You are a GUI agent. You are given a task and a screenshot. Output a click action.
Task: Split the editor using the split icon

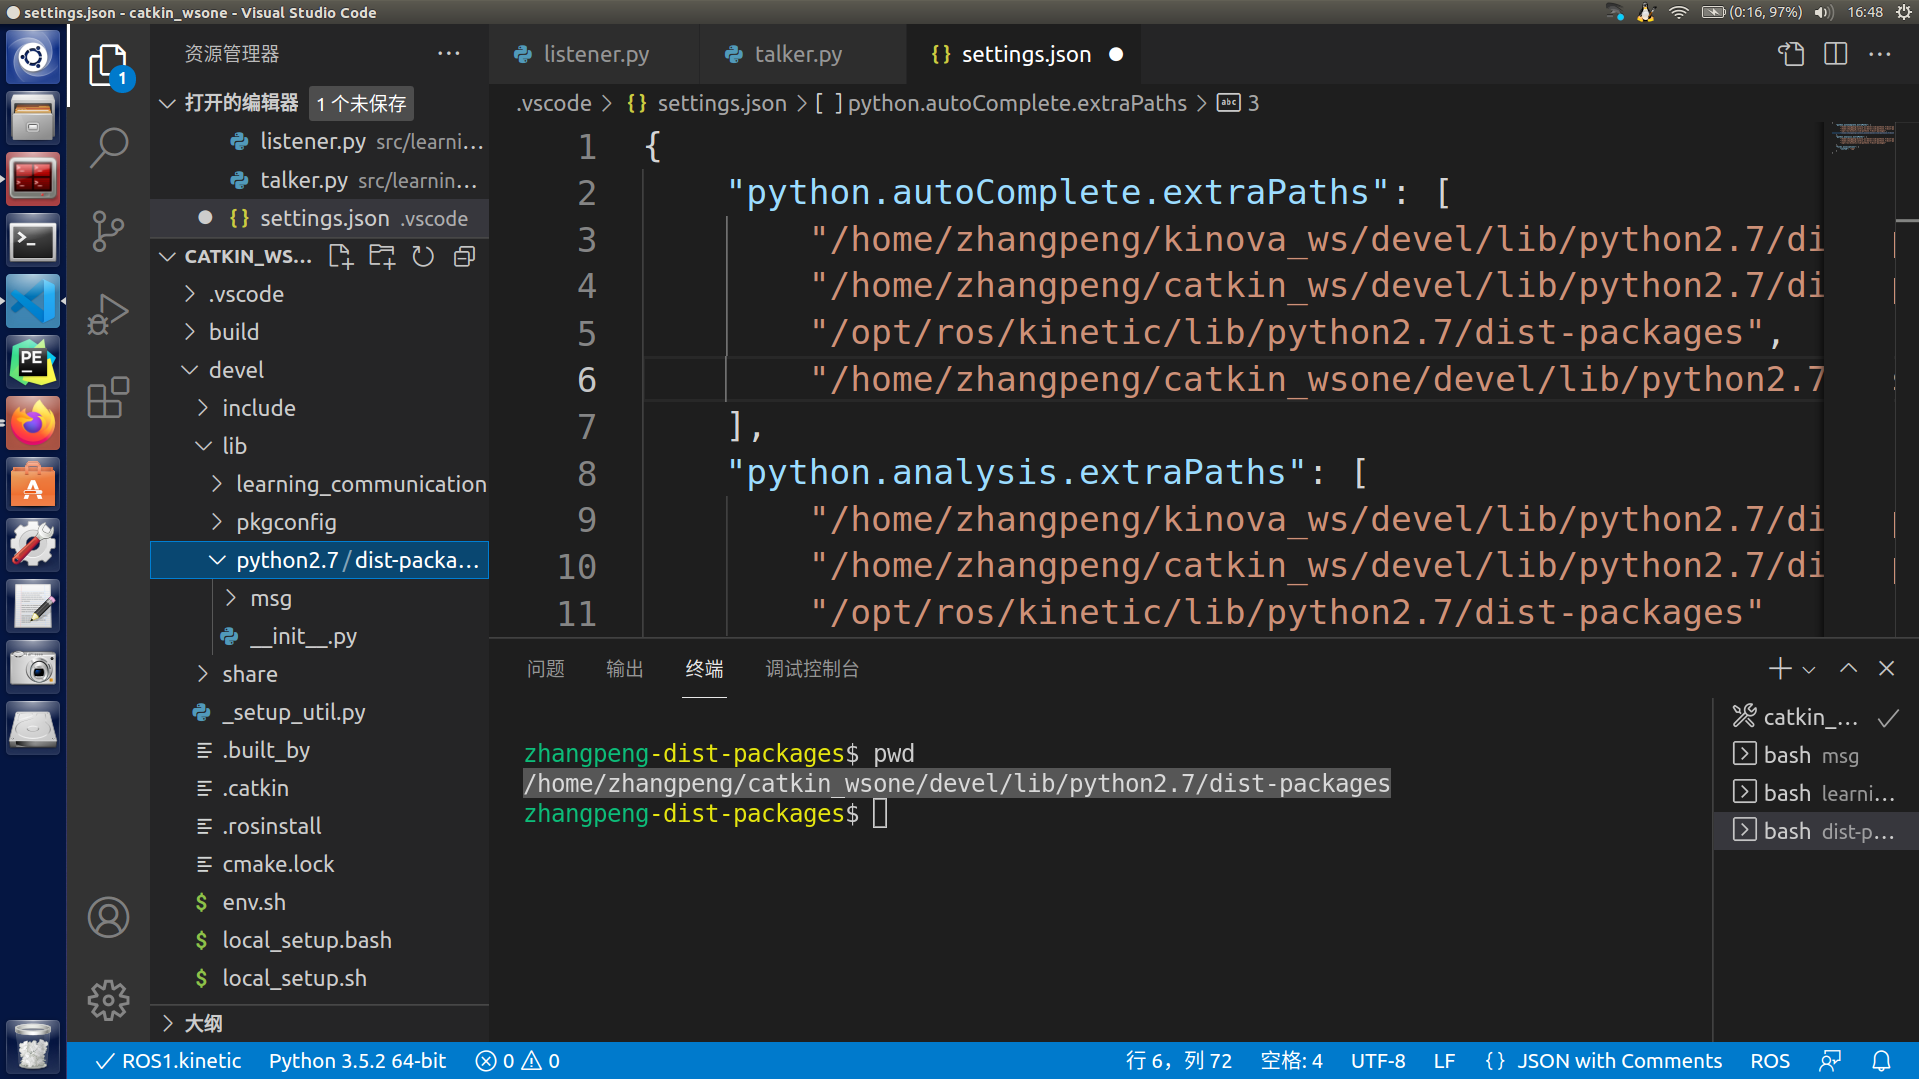pyautogui.click(x=1836, y=54)
